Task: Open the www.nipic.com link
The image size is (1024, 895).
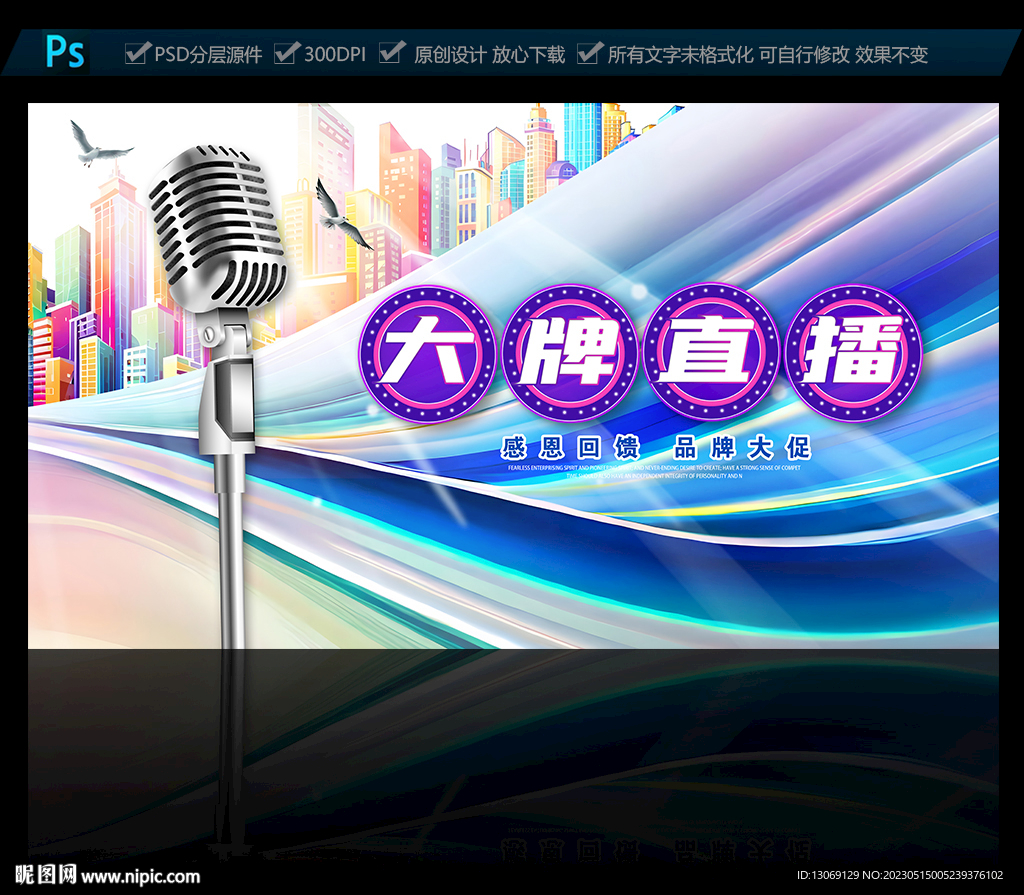Action: coord(140,877)
